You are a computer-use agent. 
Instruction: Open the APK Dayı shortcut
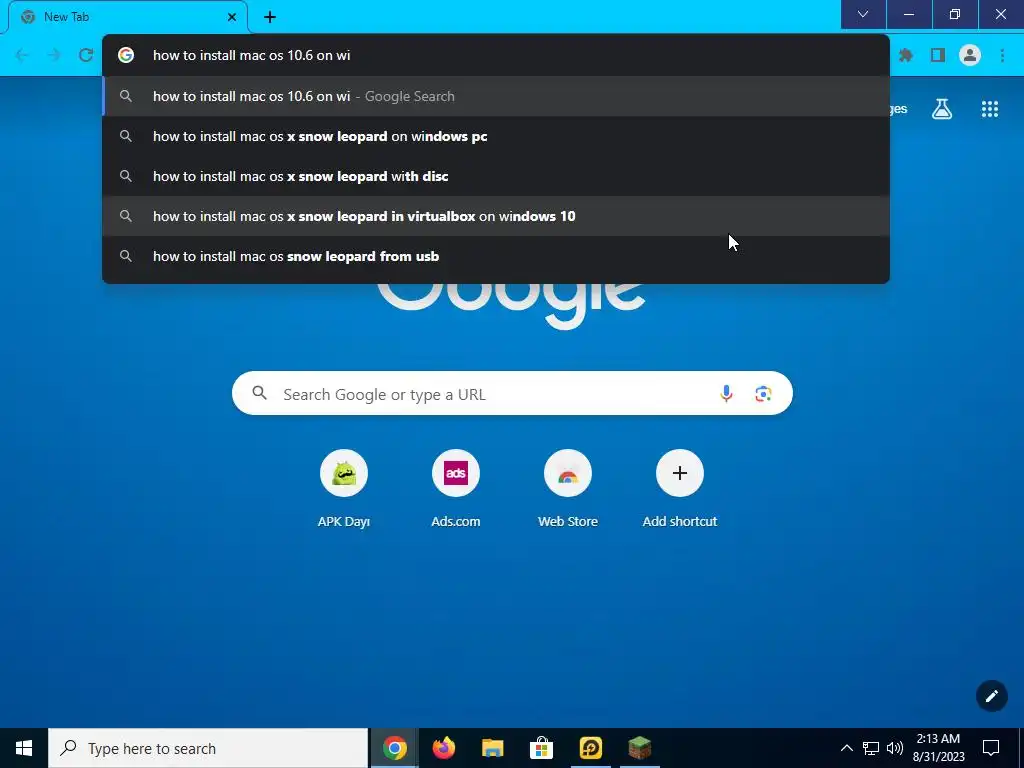point(344,488)
